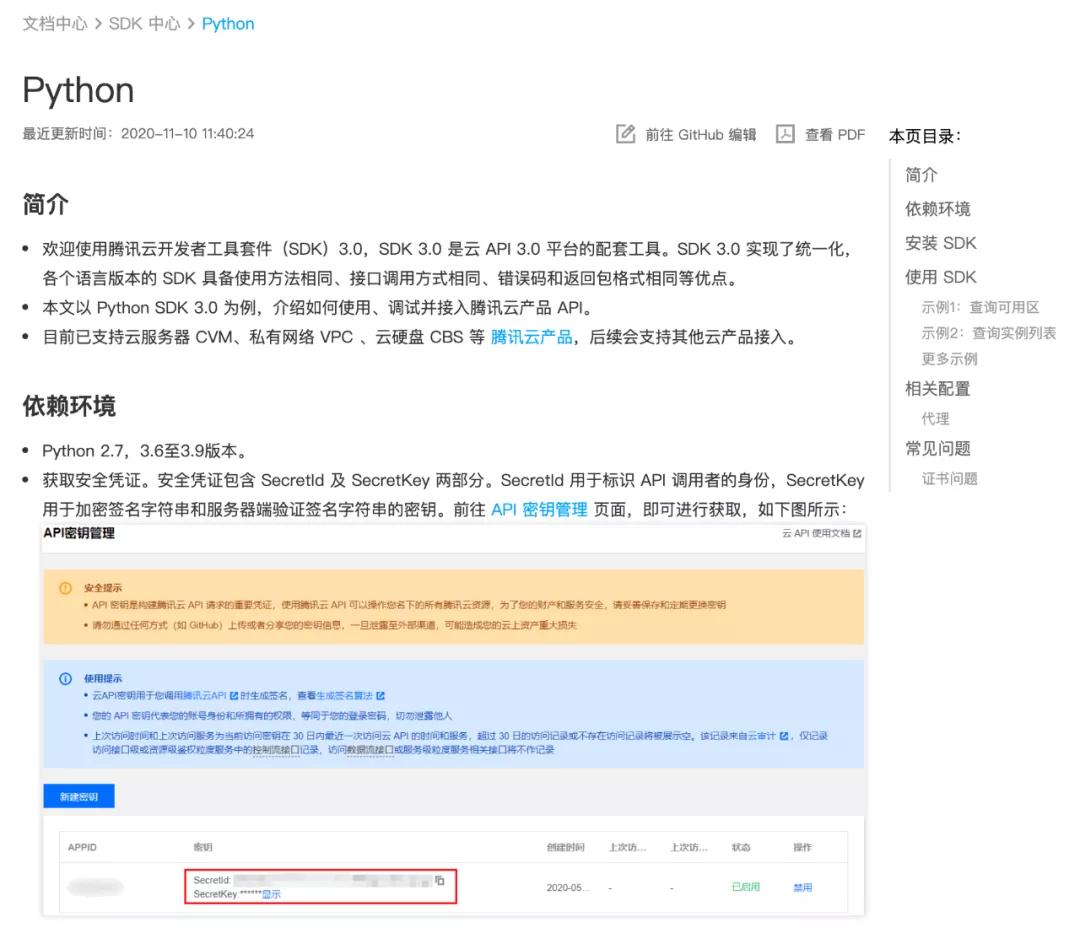Viewport: 1080px width, 928px height.
Task: Disable the key using 禁用
Action: 802,887
